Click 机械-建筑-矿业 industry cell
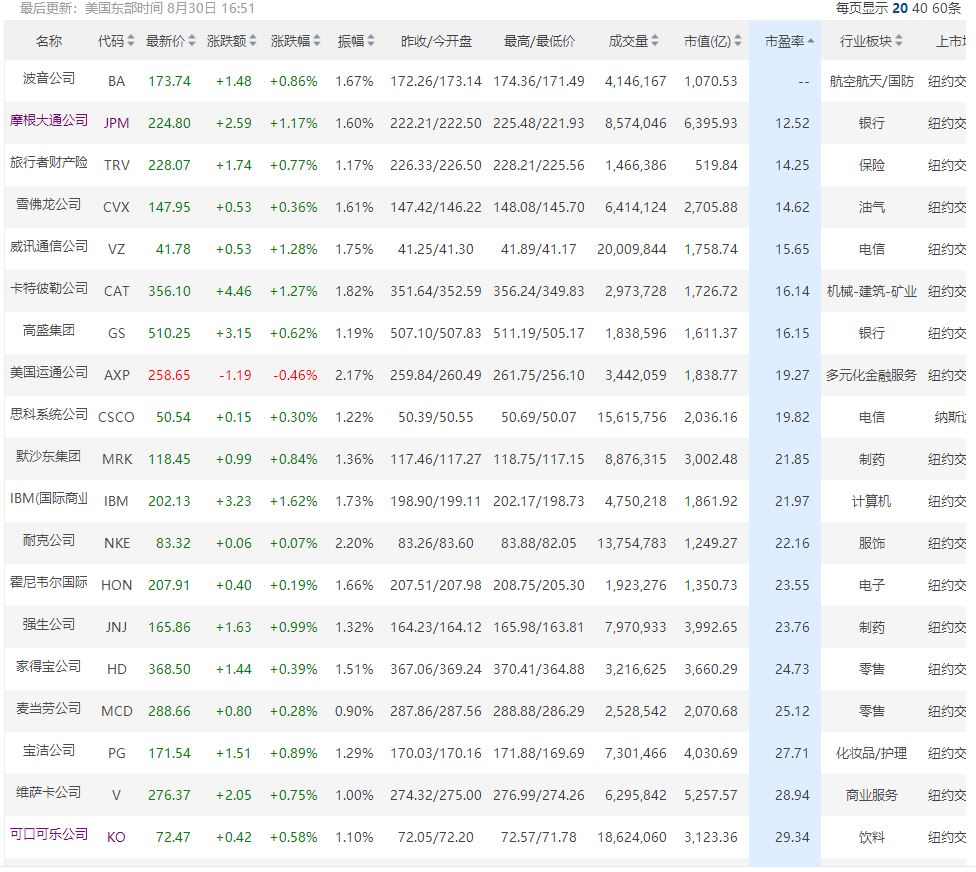Screen dimensions: 976x872 871,291
